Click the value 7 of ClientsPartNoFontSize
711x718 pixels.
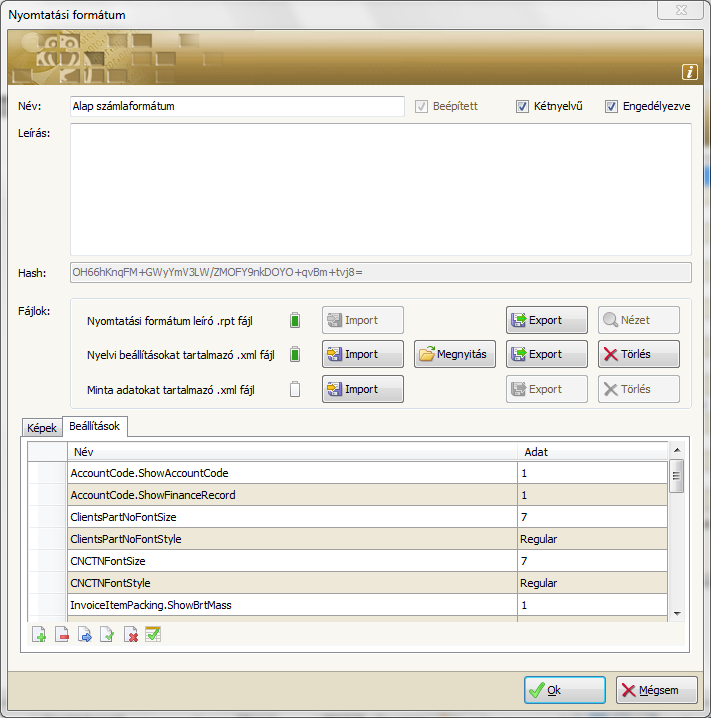pos(592,517)
